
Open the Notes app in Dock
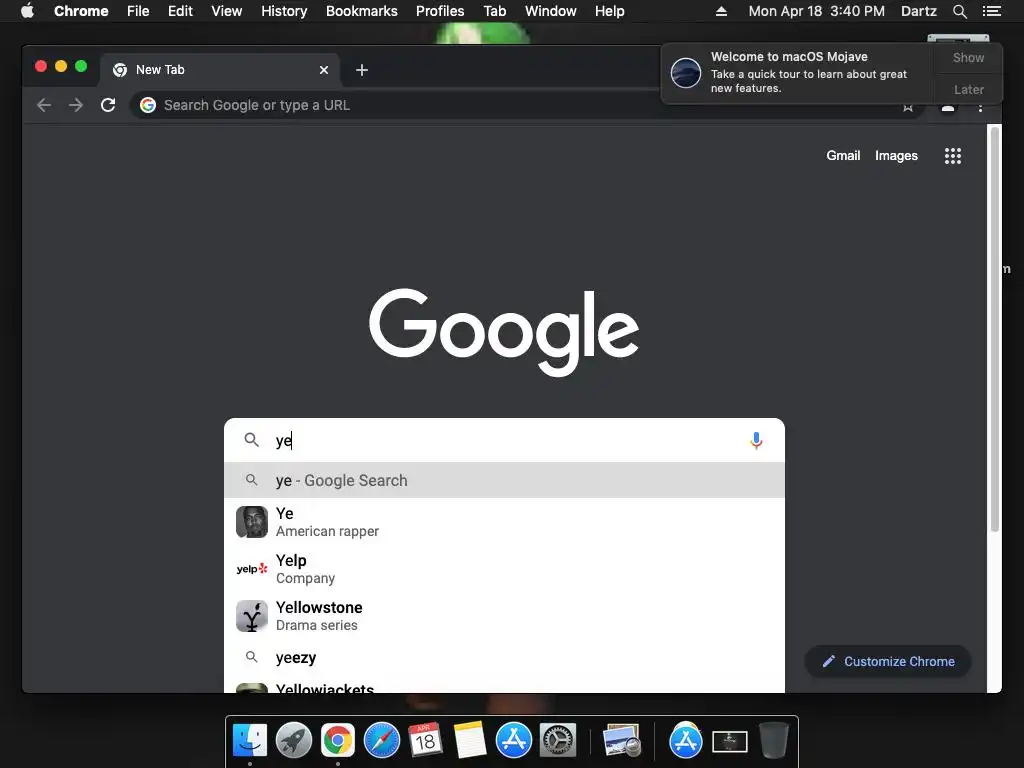pos(469,741)
